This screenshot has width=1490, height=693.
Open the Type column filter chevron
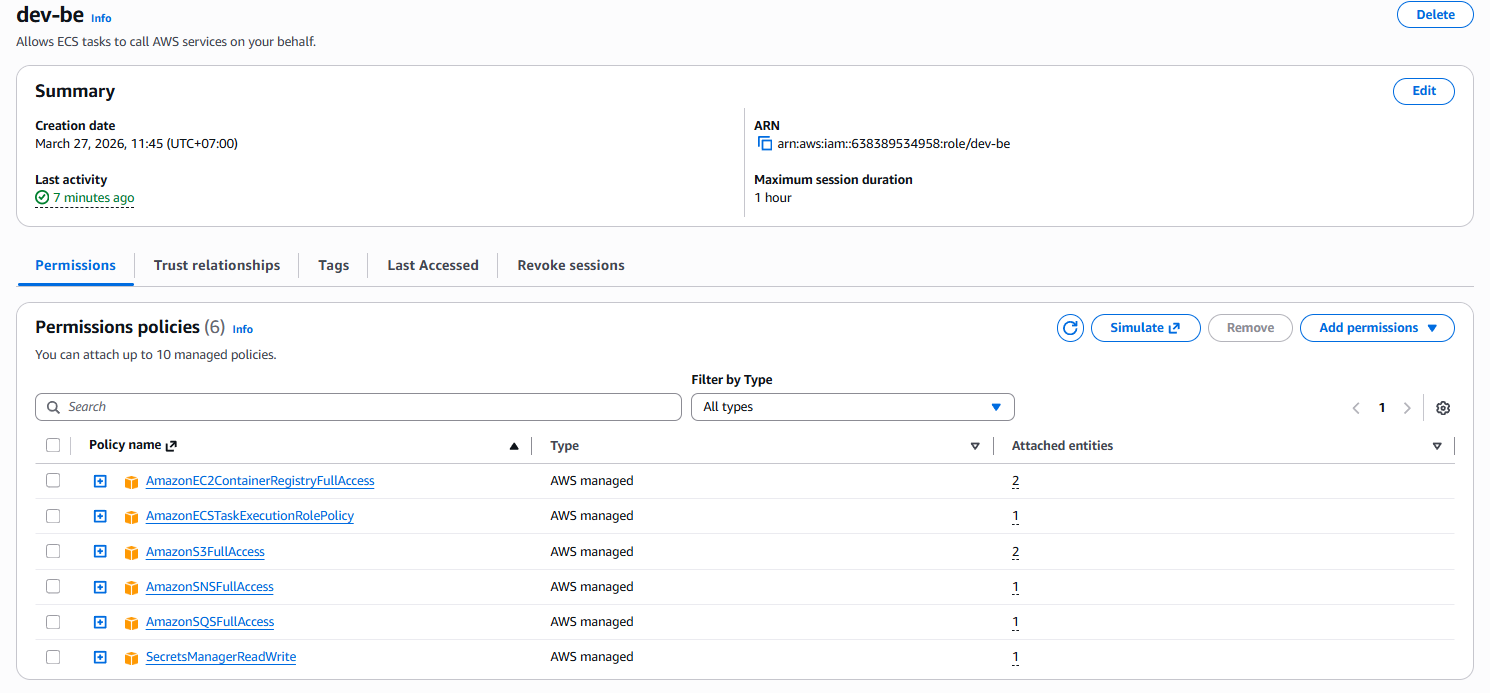point(975,446)
